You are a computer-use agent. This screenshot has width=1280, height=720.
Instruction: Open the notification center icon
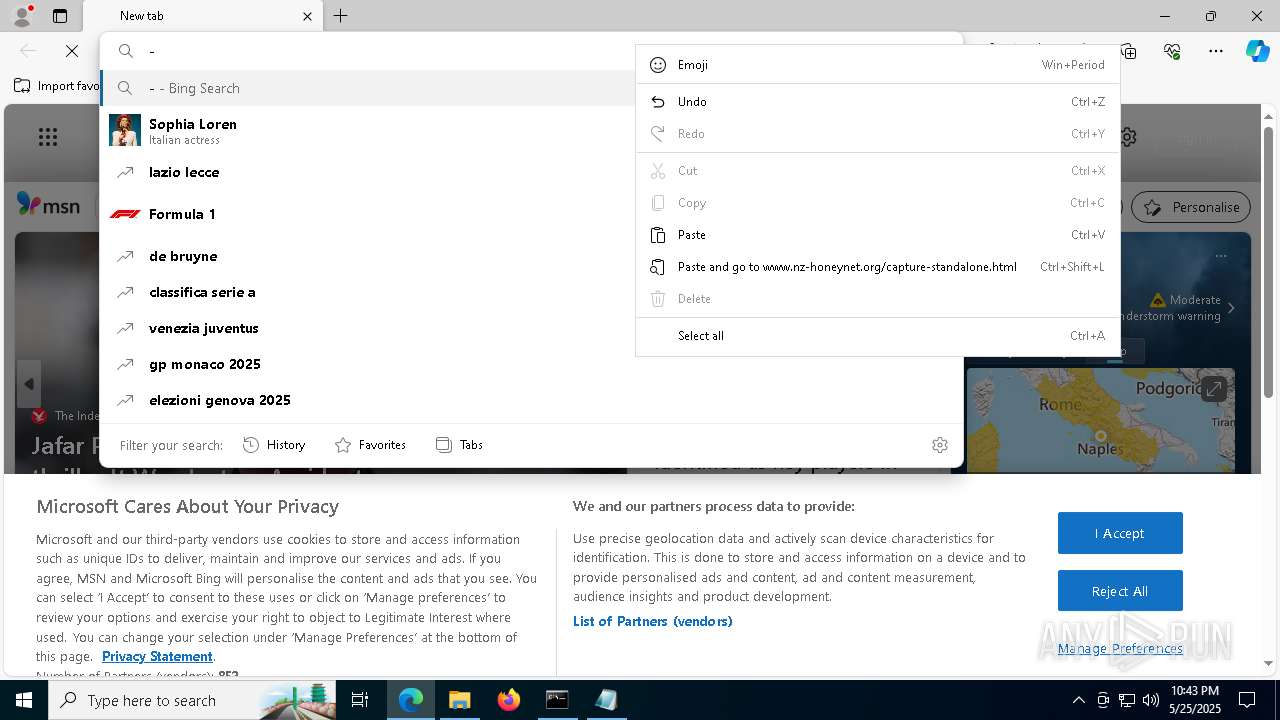tap(1247, 700)
